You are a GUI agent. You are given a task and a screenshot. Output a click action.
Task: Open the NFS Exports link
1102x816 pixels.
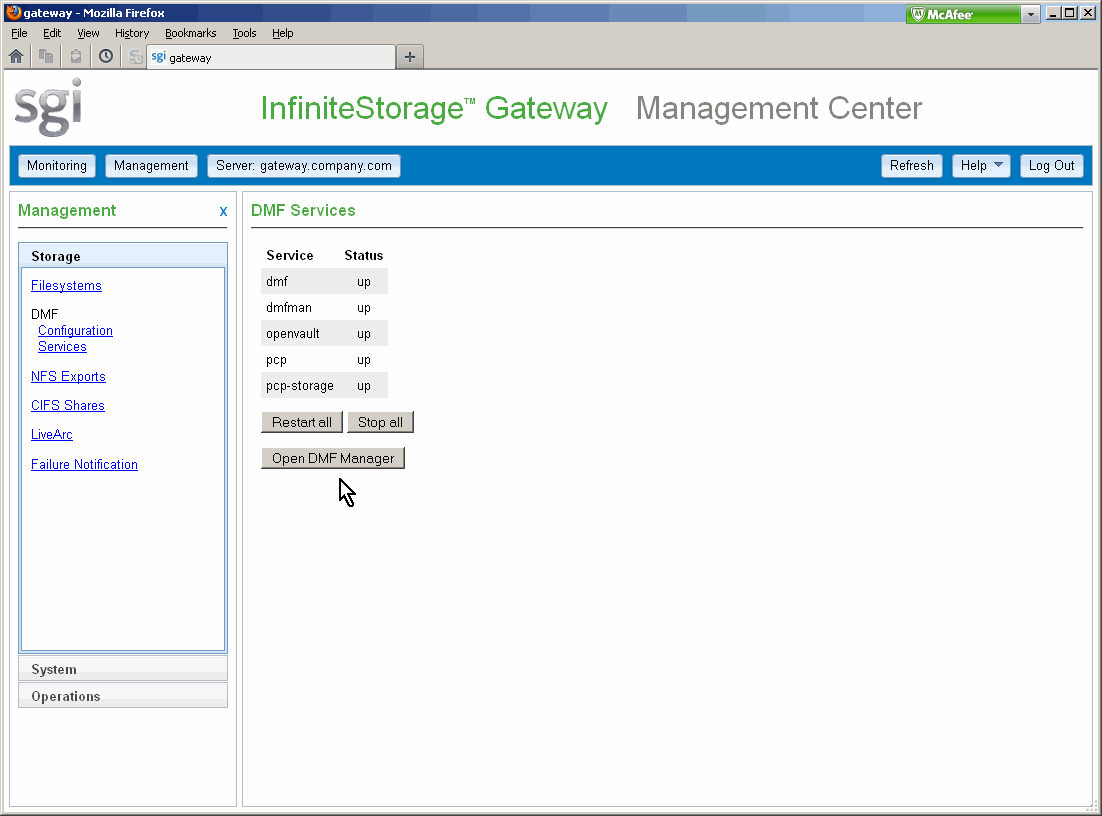click(x=68, y=377)
